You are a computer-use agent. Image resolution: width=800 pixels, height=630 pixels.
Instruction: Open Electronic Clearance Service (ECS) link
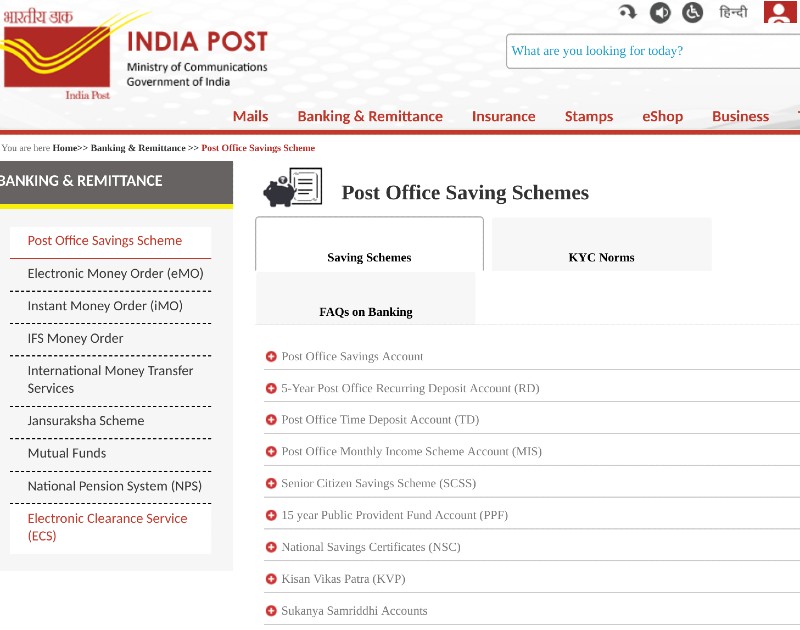pyautogui.click(x=108, y=527)
